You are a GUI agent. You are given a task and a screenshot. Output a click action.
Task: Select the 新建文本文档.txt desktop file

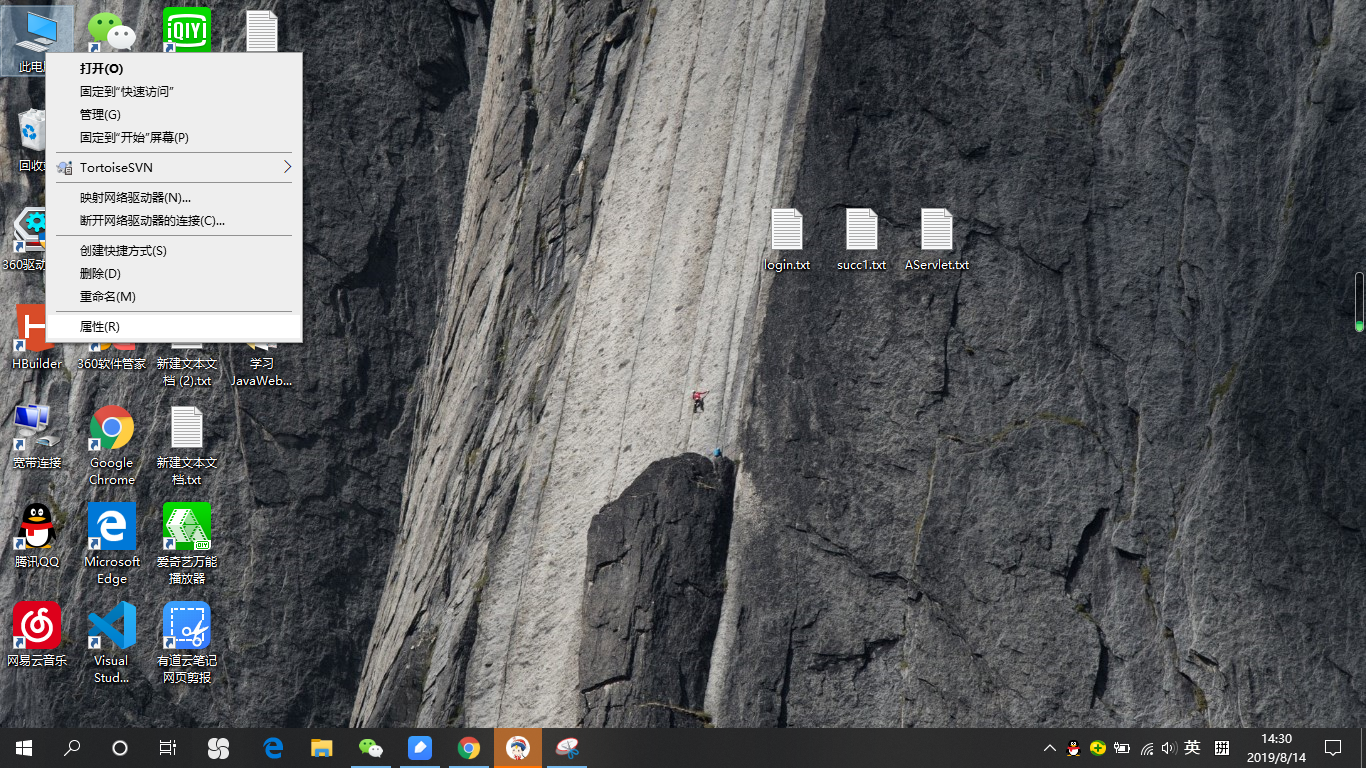coord(187,445)
